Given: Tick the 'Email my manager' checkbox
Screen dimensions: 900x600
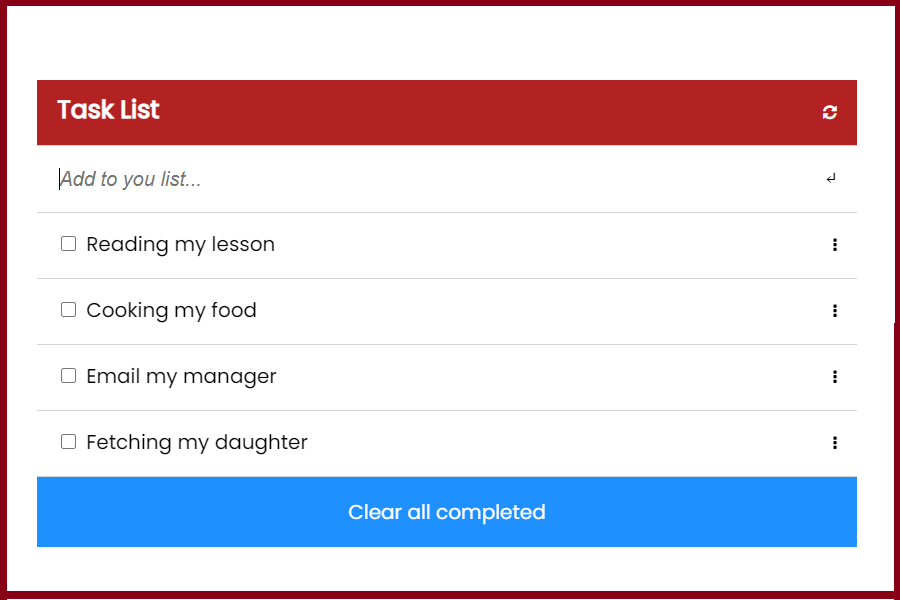Looking at the screenshot, I should click(x=68, y=376).
